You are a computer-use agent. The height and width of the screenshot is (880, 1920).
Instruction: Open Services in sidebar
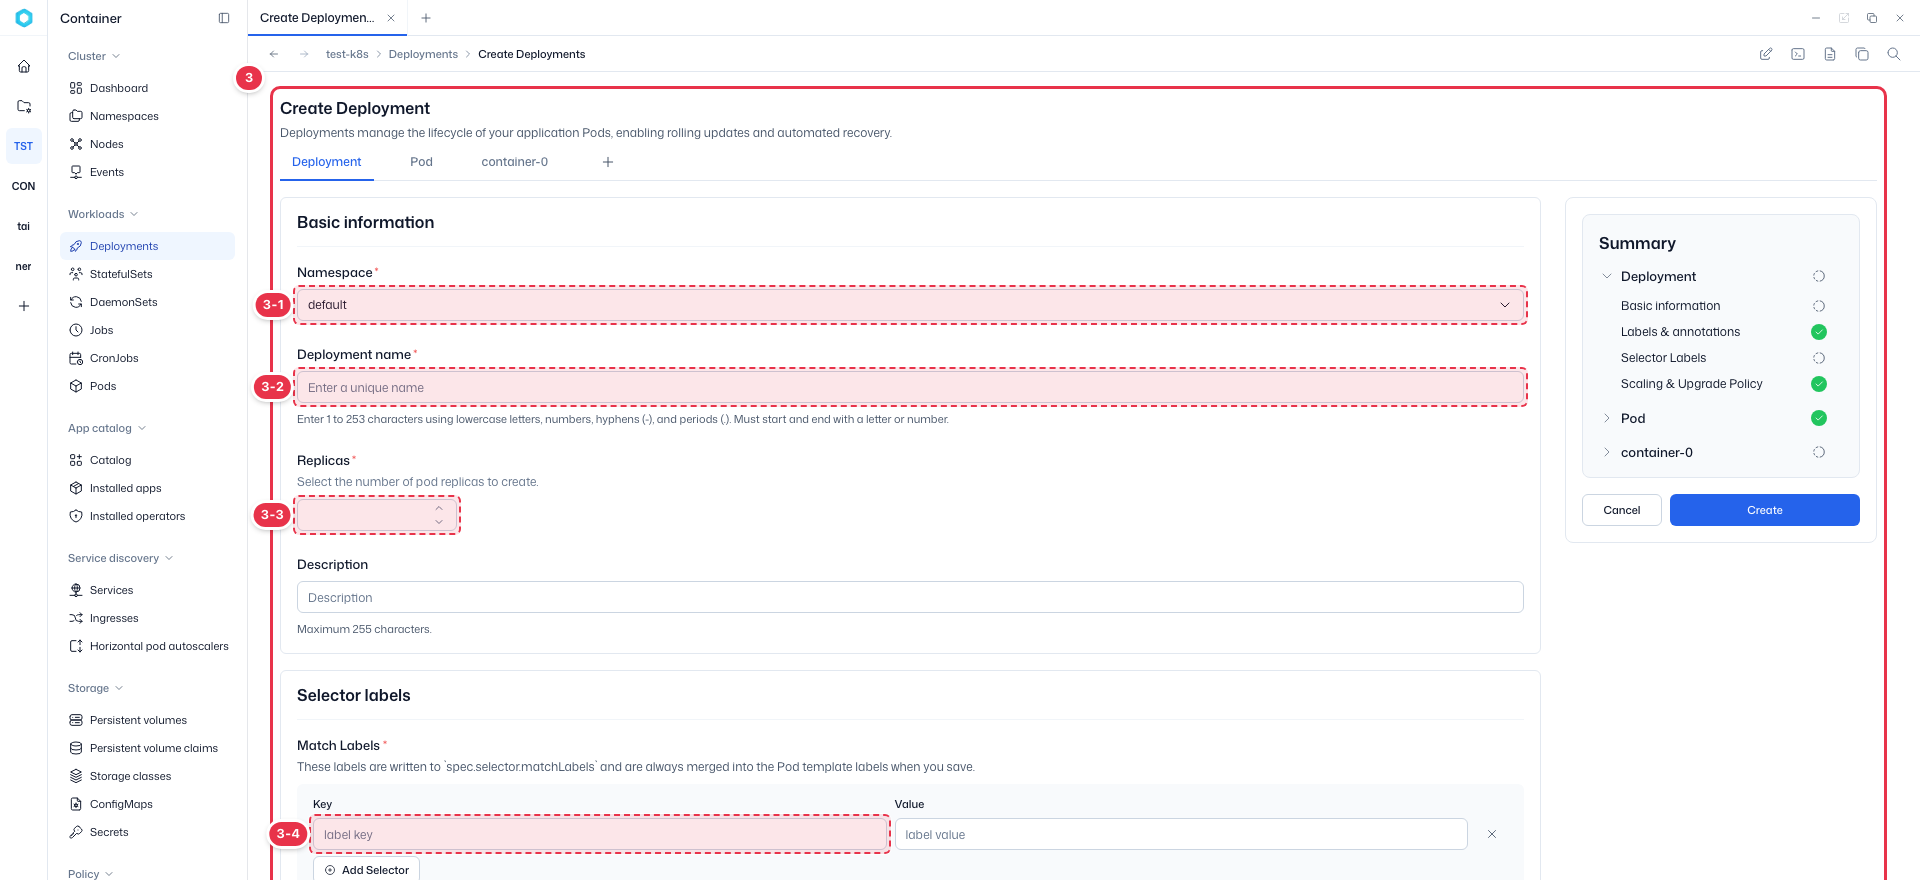(147, 590)
